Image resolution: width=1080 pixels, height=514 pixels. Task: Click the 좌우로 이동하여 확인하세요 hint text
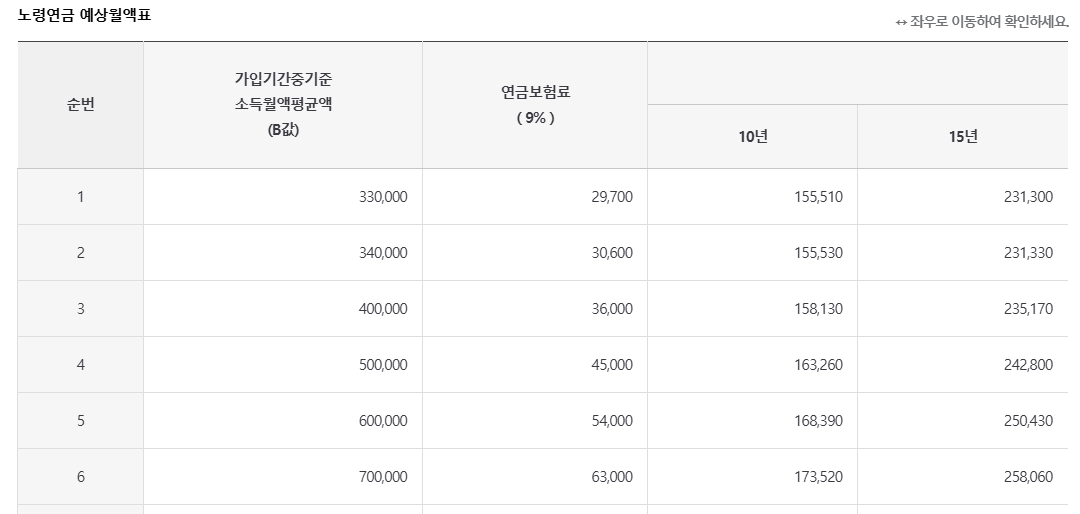click(x=989, y=22)
